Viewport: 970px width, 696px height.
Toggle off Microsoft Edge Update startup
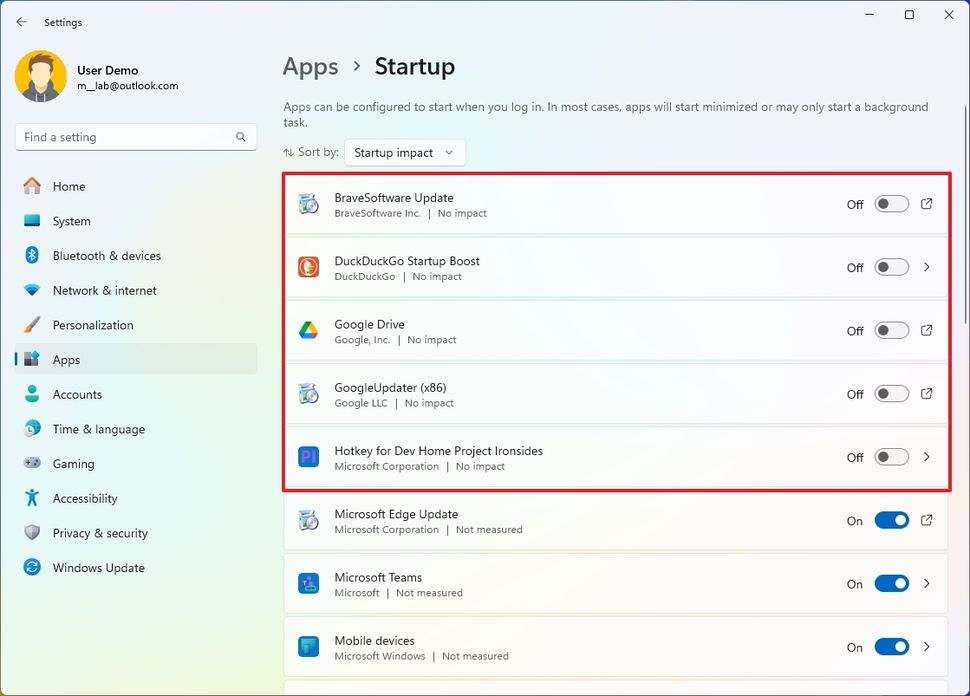pos(889,520)
